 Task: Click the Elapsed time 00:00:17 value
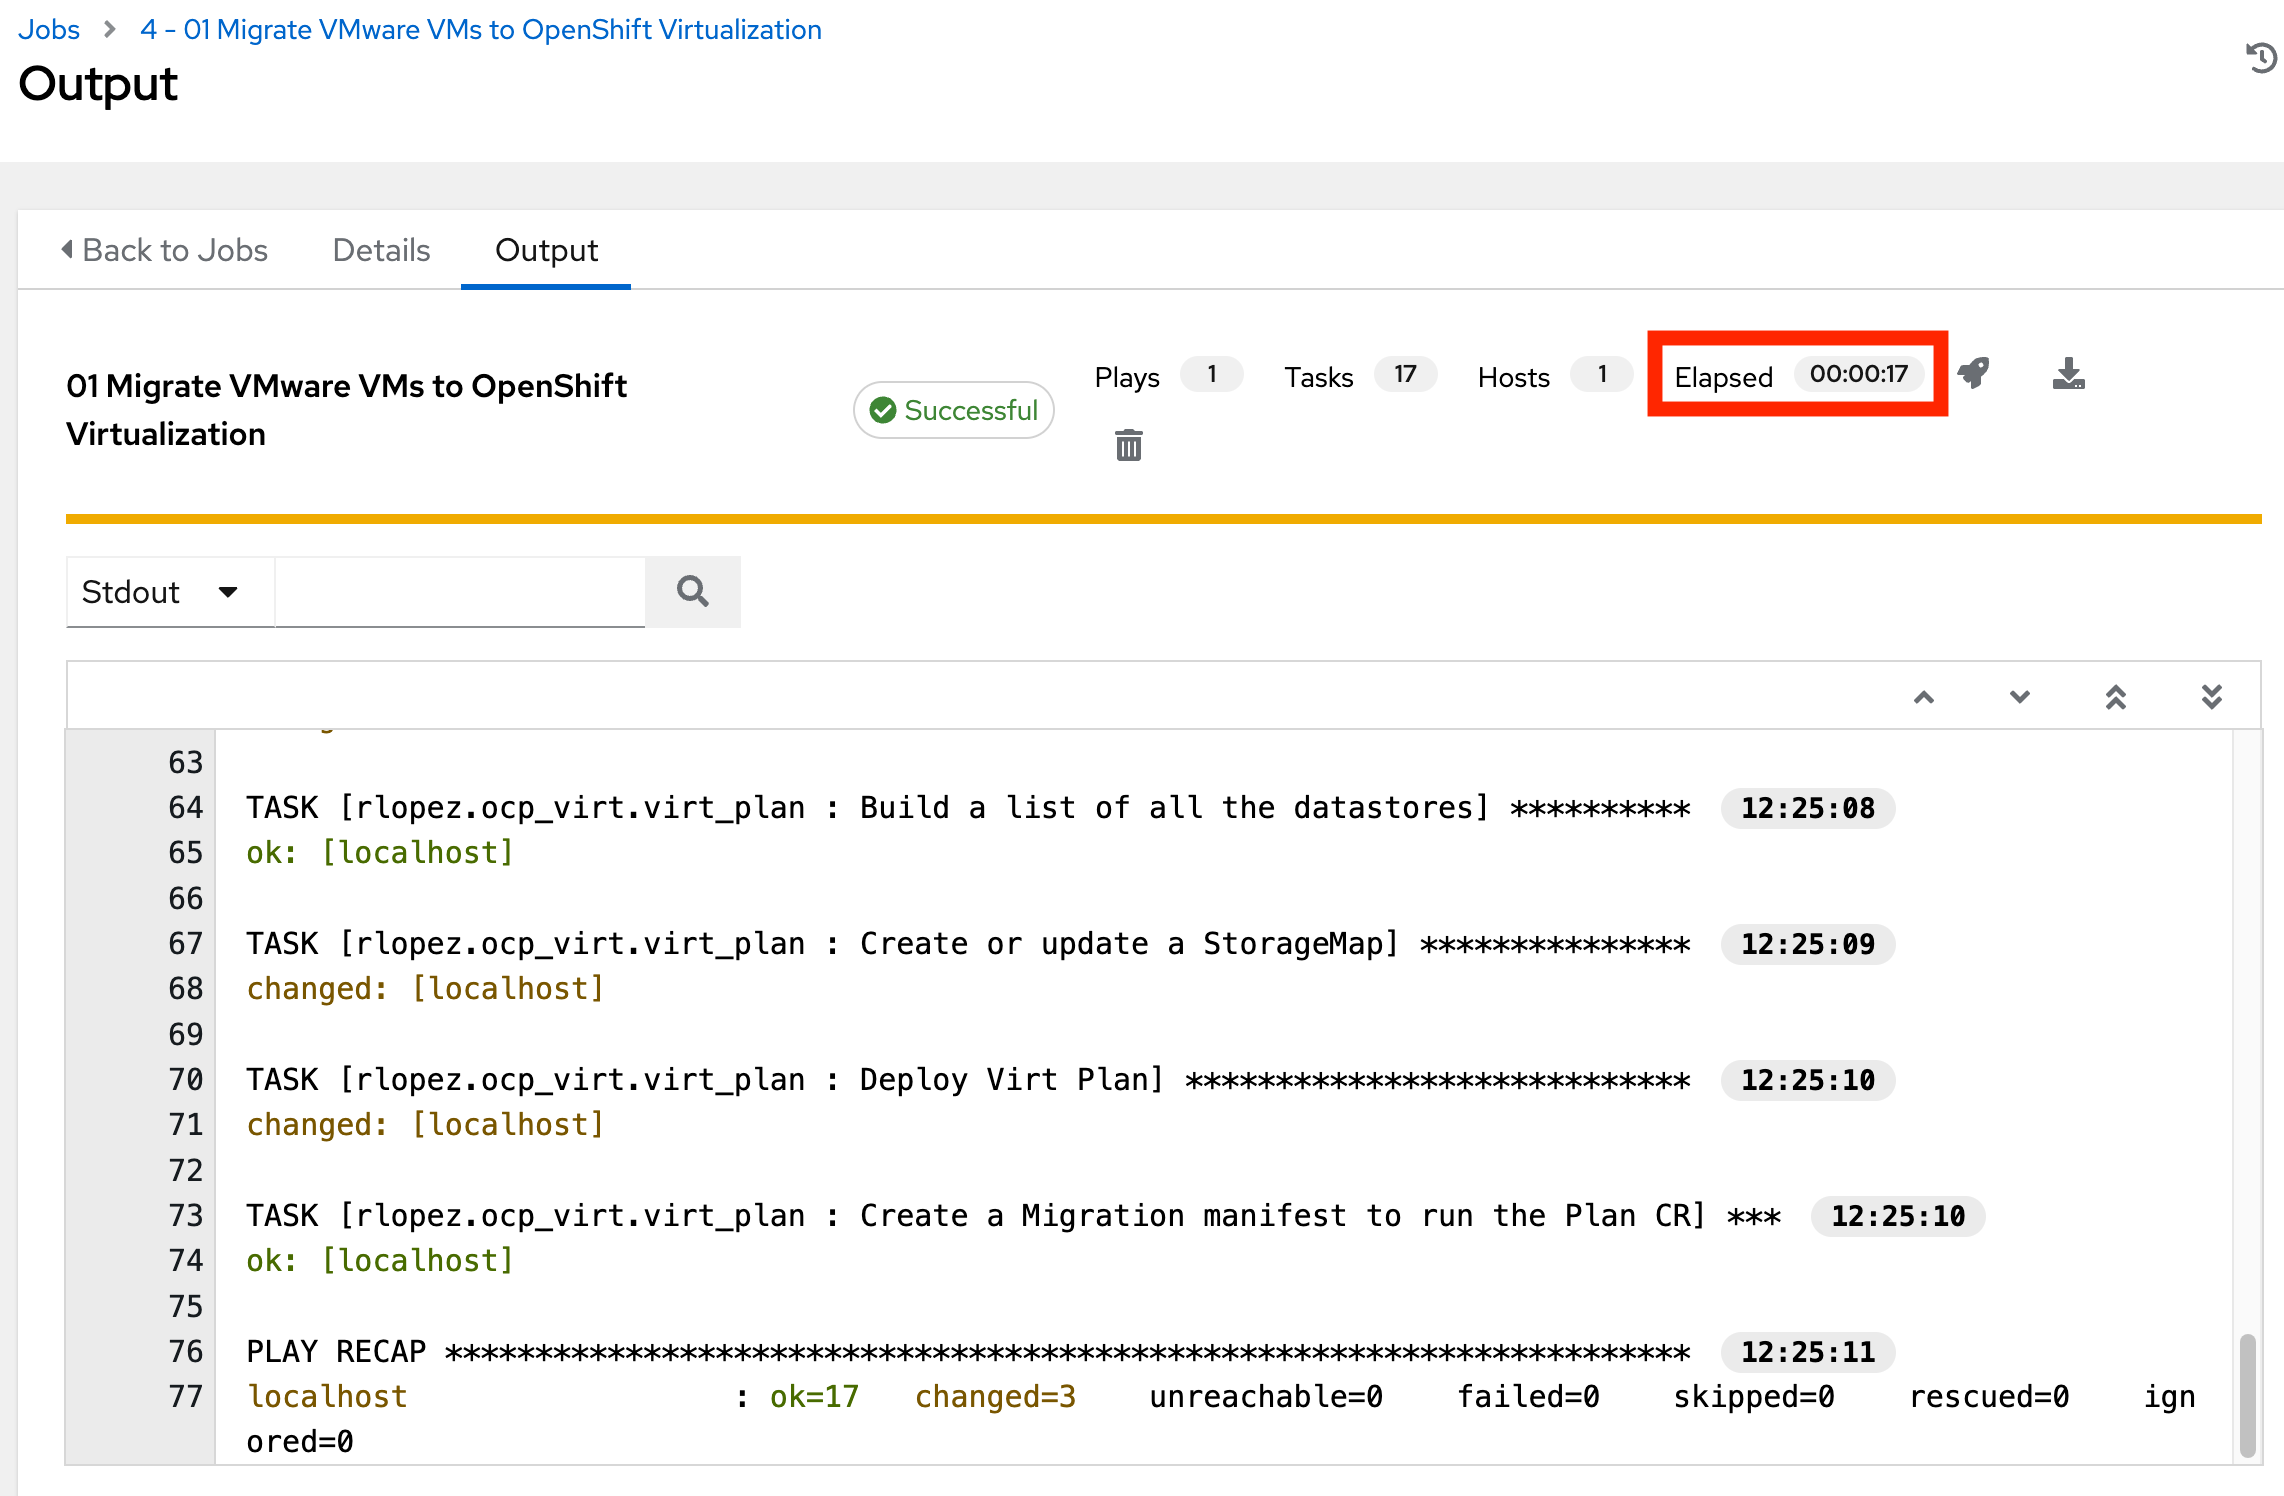click(x=1859, y=374)
